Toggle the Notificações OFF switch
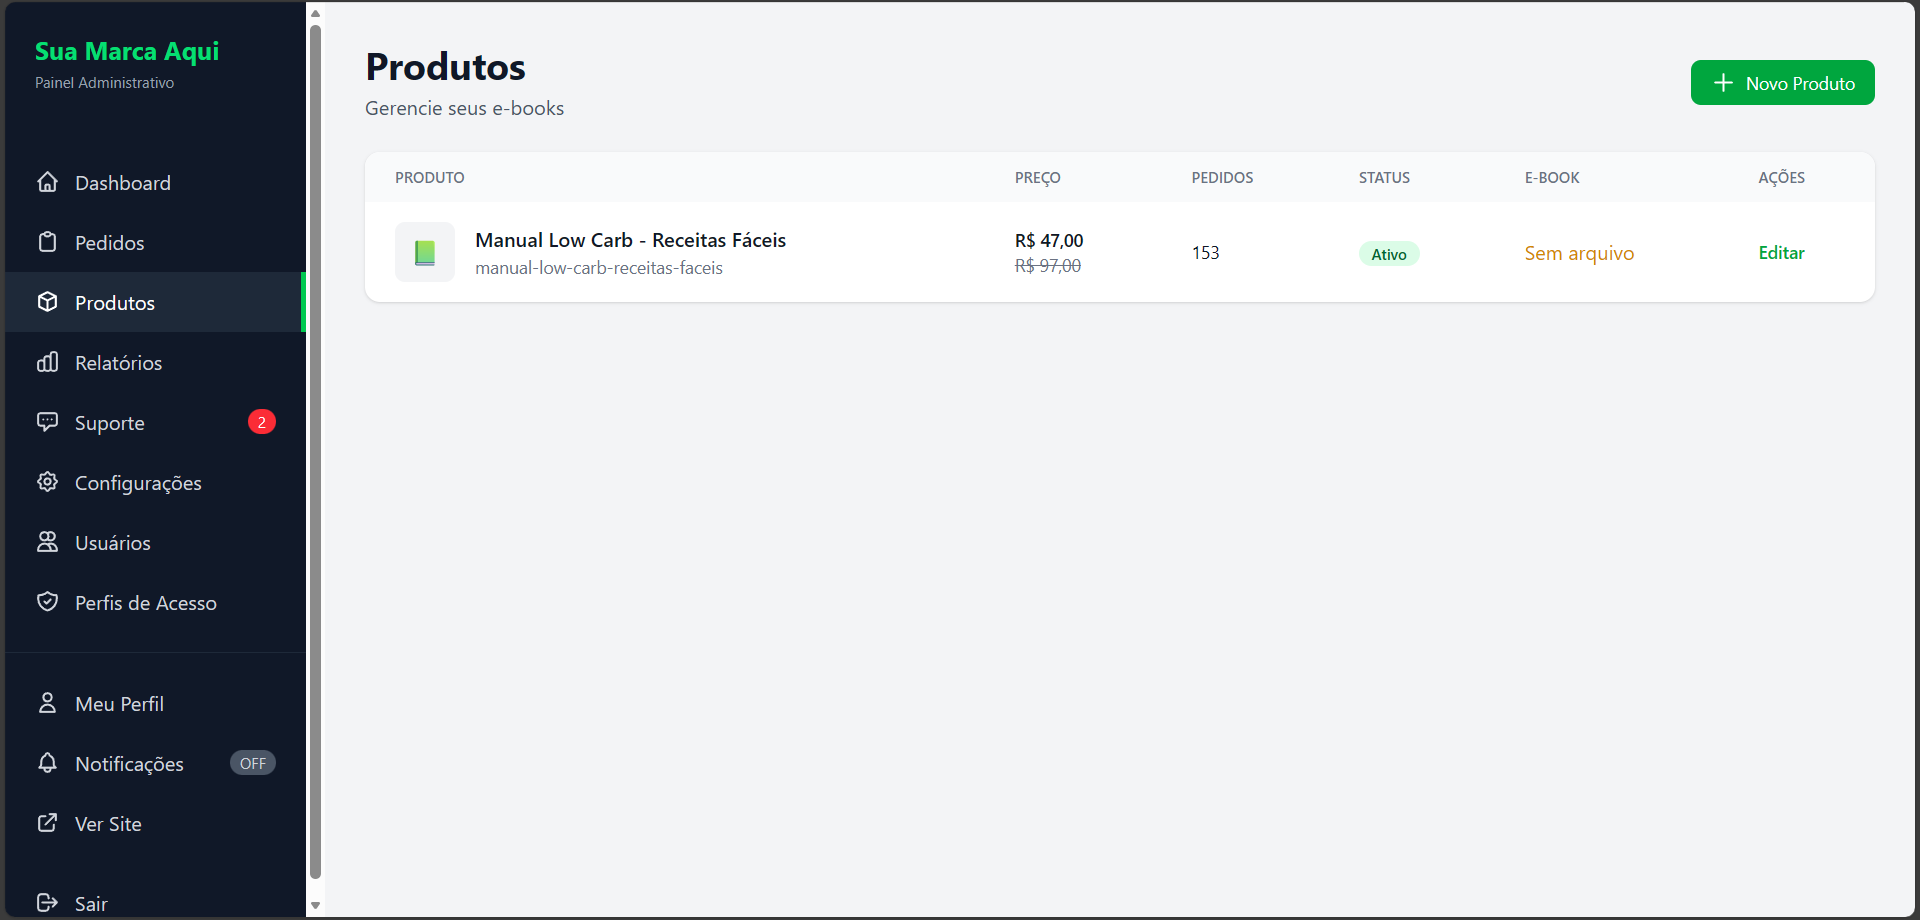Viewport: 1920px width, 920px height. 252,763
